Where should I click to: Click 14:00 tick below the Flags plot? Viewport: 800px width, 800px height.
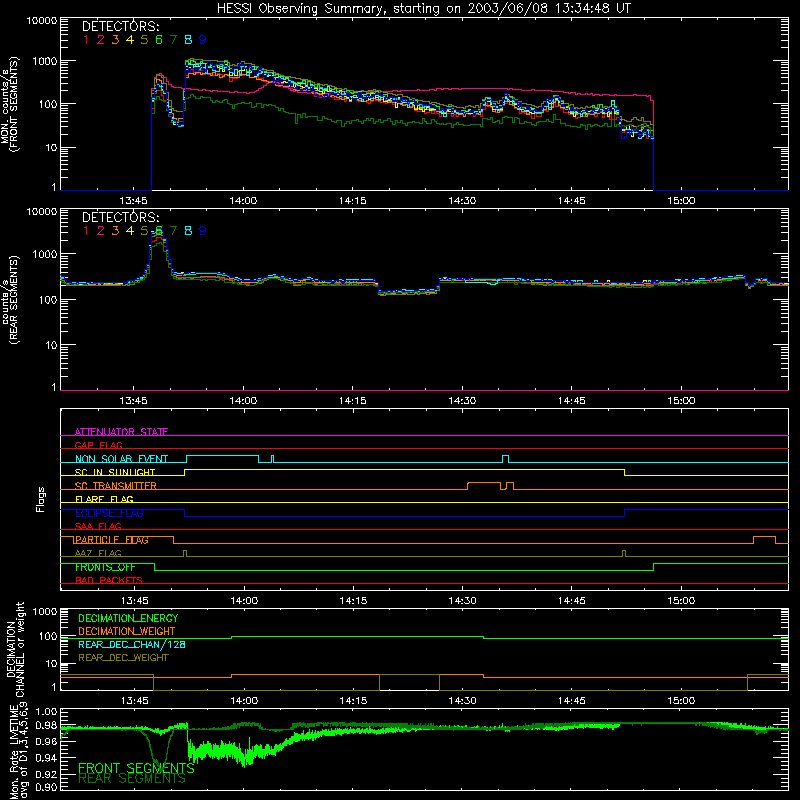coord(244,601)
